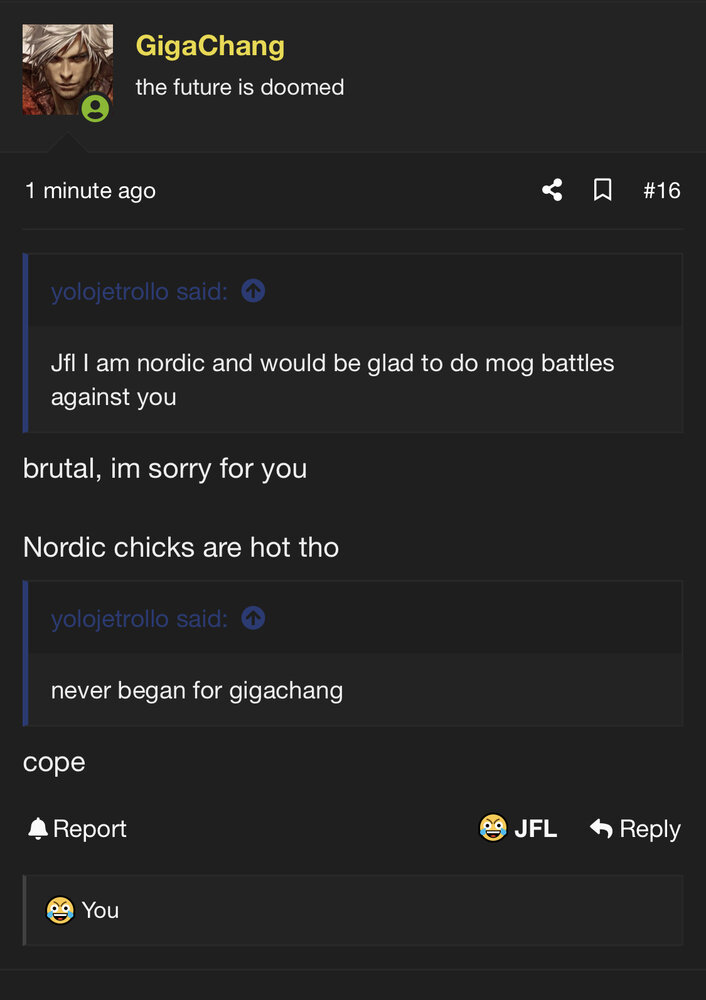Bookmark post #16
The height and width of the screenshot is (1000, 706).
(603, 190)
